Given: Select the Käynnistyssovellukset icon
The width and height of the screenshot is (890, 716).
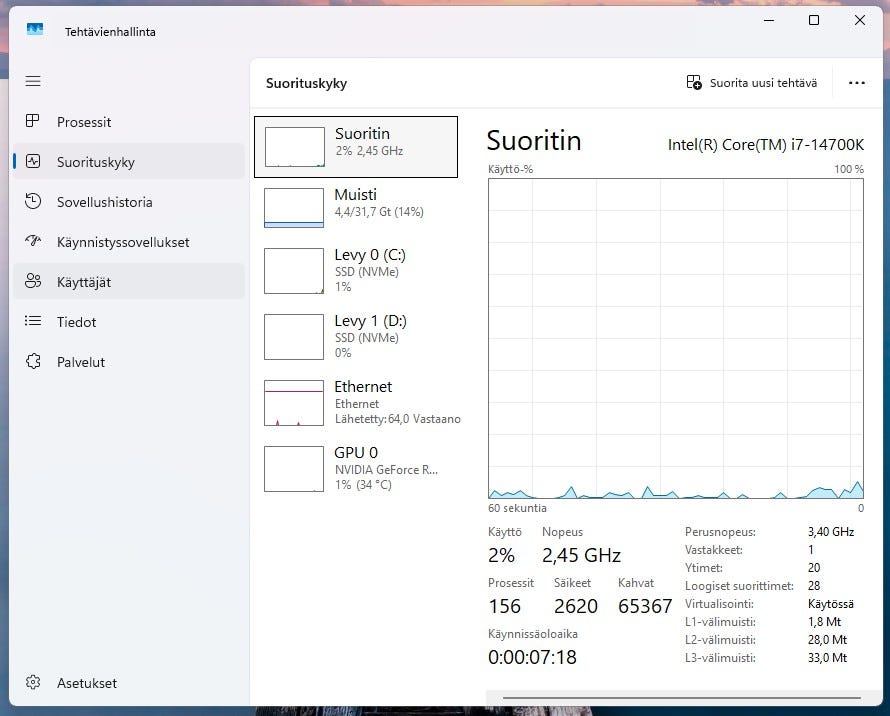Looking at the screenshot, I should coord(33,242).
